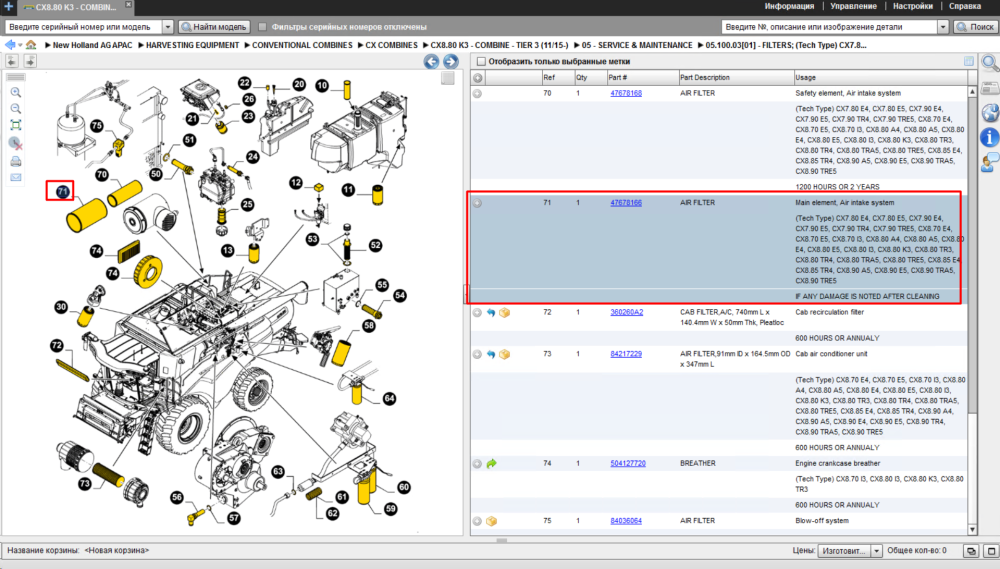
Task: Enable 'Отобразить только выбранные метки' checkbox
Action: point(482,61)
